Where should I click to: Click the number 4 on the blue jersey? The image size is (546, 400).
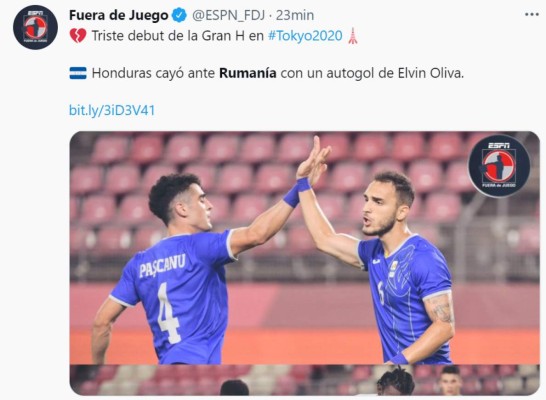click(x=168, y=313)
